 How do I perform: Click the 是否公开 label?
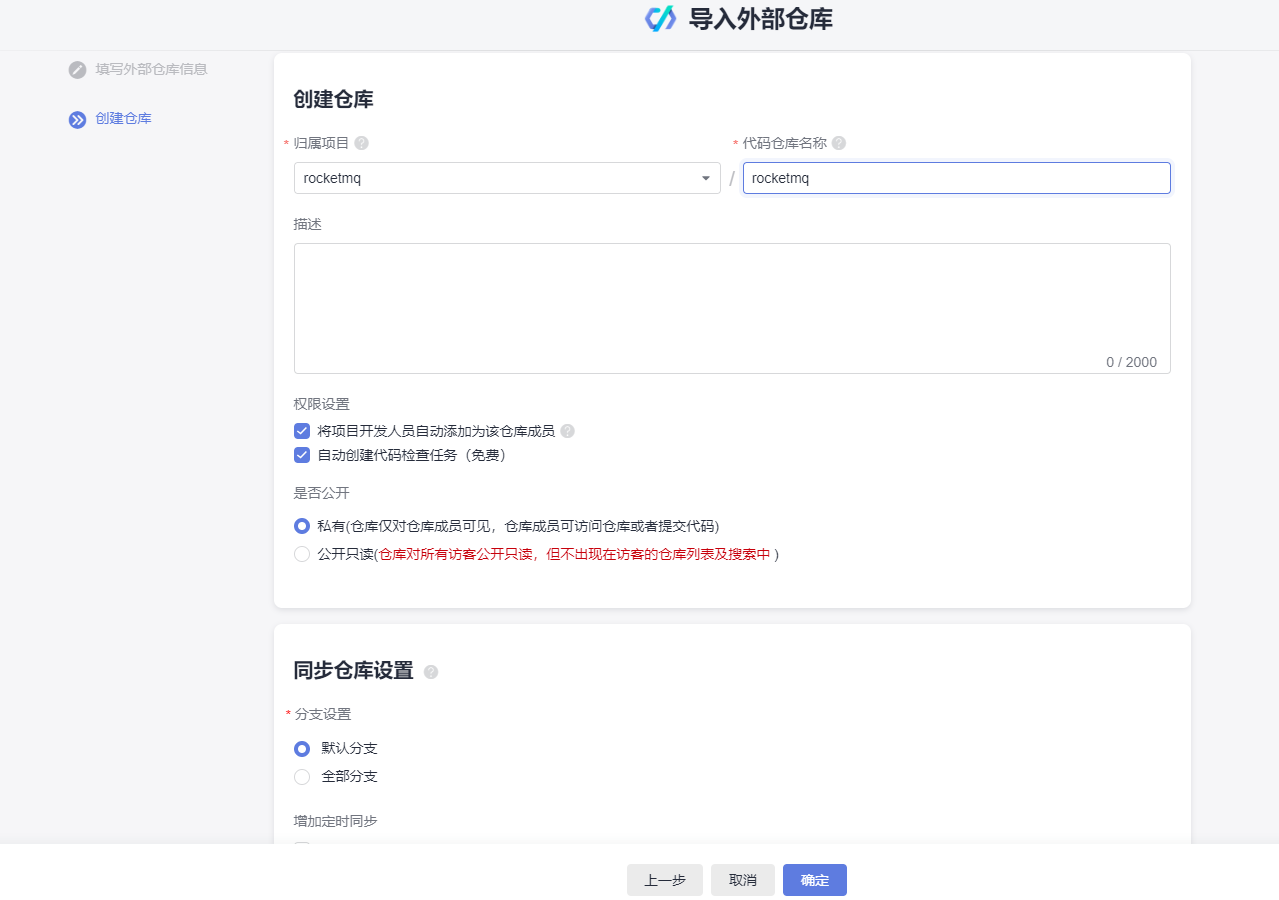pyautogui.click(x=322, y=493)
